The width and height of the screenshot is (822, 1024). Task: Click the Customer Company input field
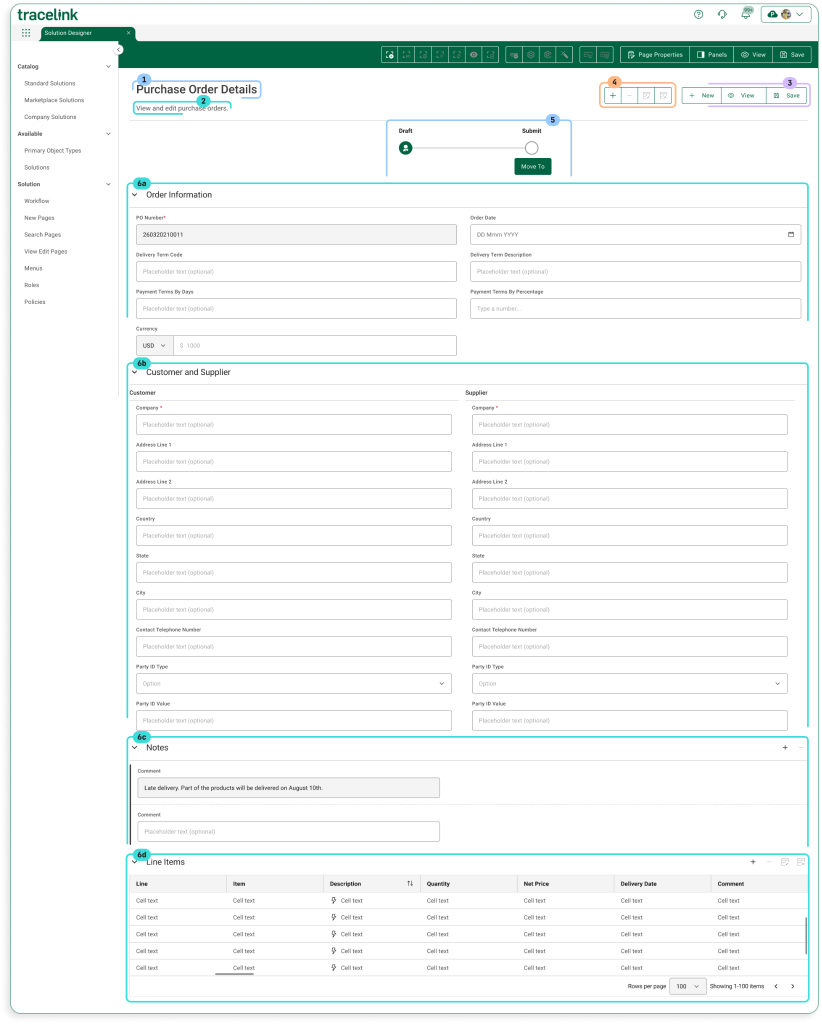click(x=294, y=424)
